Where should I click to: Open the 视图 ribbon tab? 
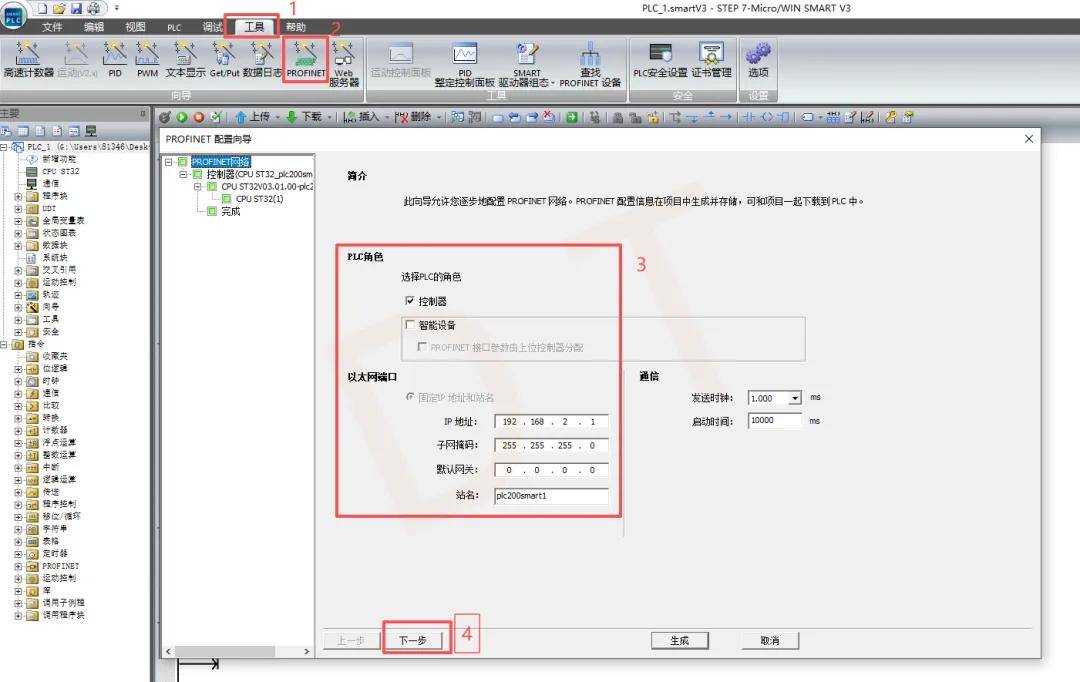(135, 27)
